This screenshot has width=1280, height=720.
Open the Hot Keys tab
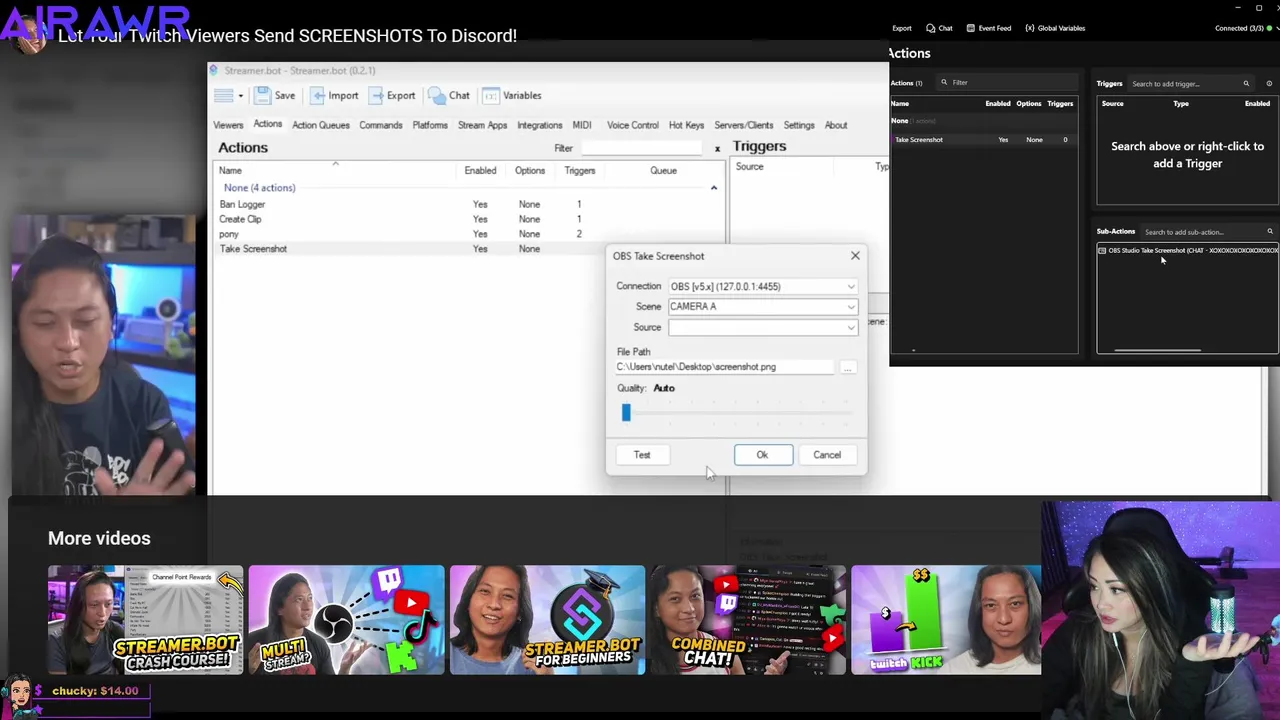(686, 125)
